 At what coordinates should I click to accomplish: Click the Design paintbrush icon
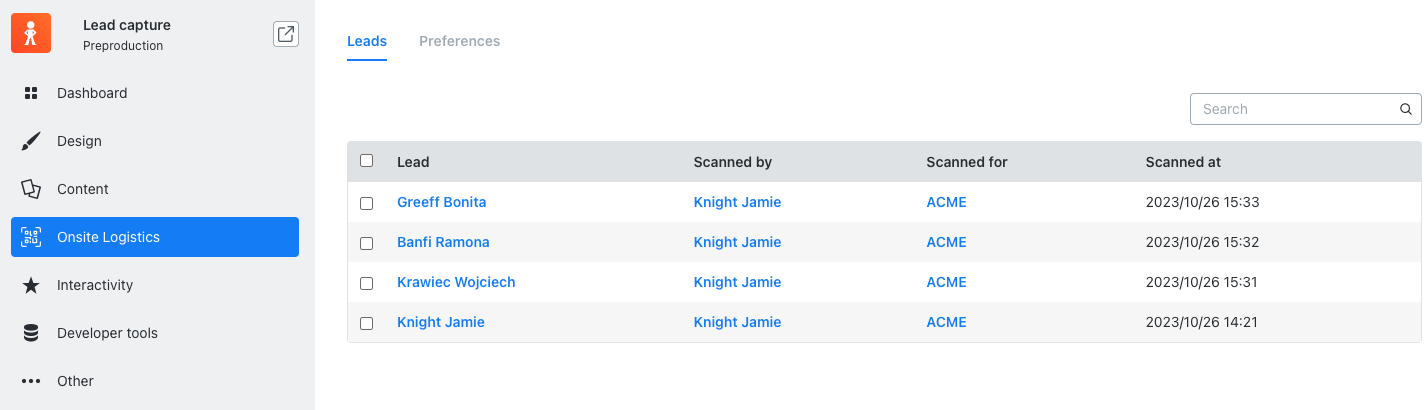[31, 141]
